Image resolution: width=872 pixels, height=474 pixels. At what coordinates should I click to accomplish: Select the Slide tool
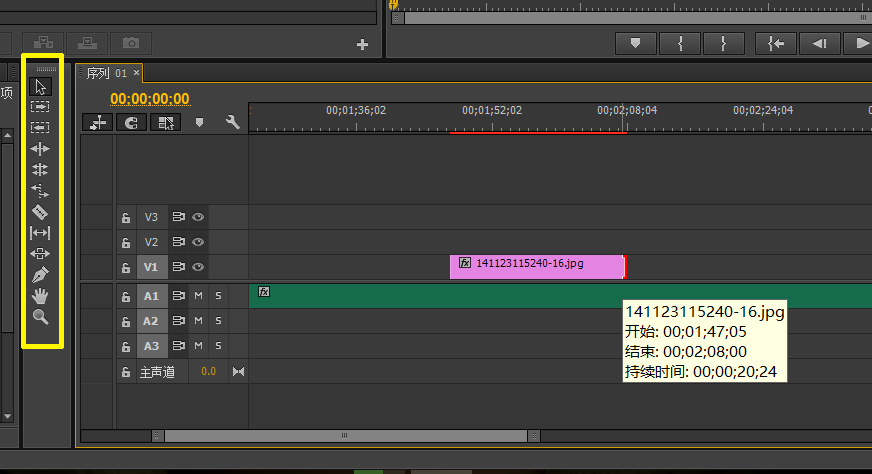[x=40, y=254]
